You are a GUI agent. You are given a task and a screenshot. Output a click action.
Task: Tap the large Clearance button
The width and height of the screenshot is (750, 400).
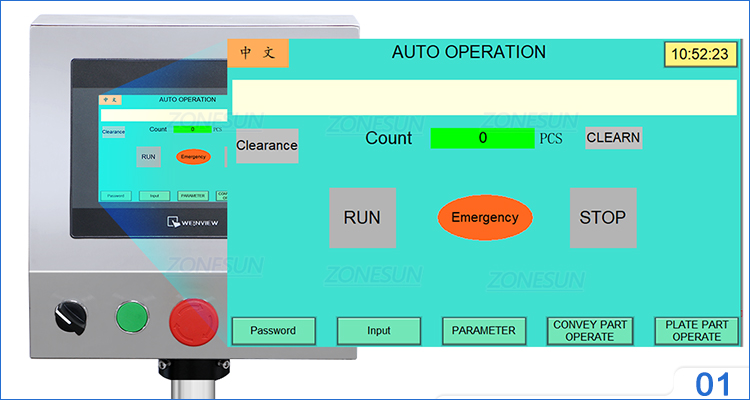[x=267, y=145]
